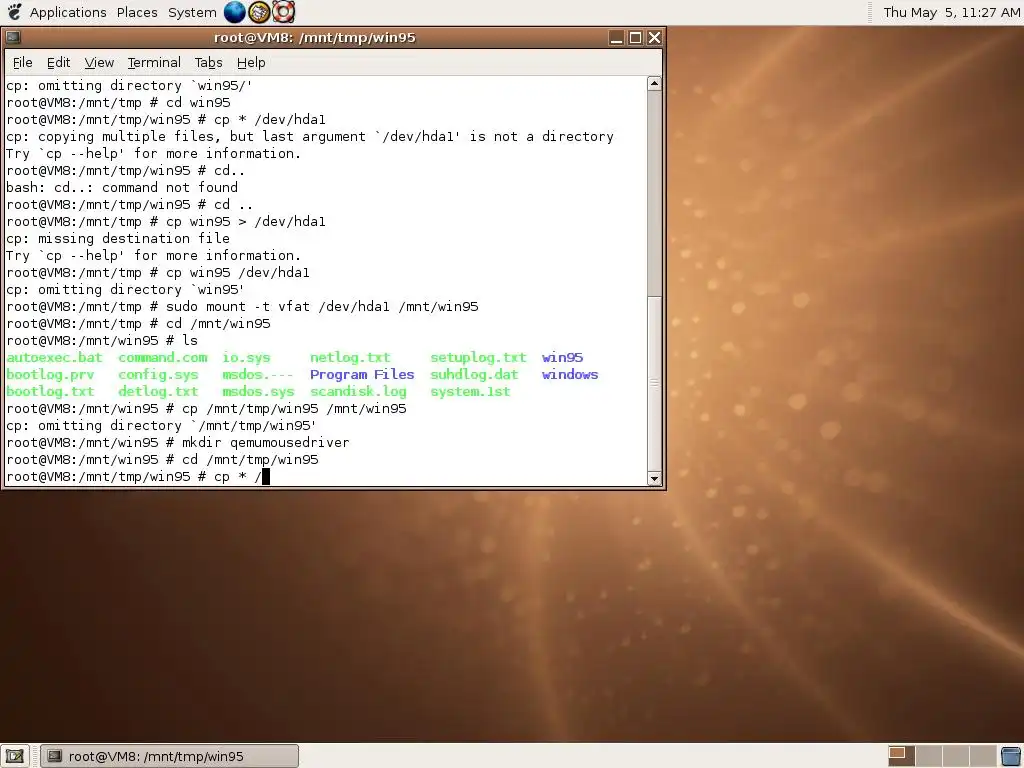Click 'config.sys' in ls output
Viewport: 1024px width, 768px height.
158,375
